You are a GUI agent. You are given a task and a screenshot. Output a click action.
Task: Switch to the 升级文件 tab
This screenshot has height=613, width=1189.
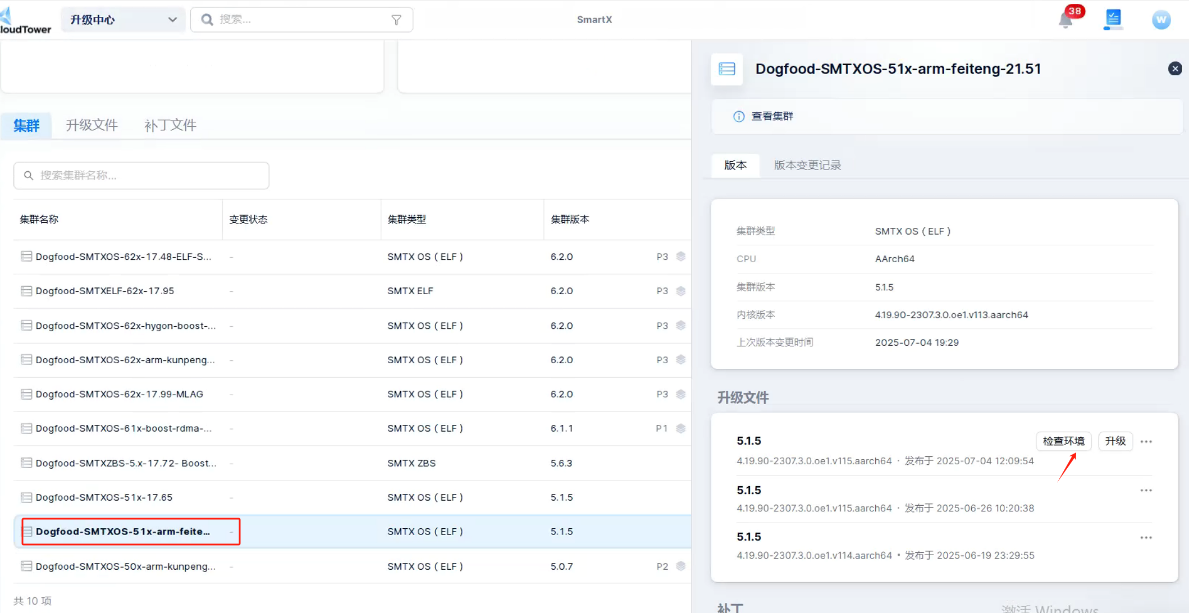[92, 125]
